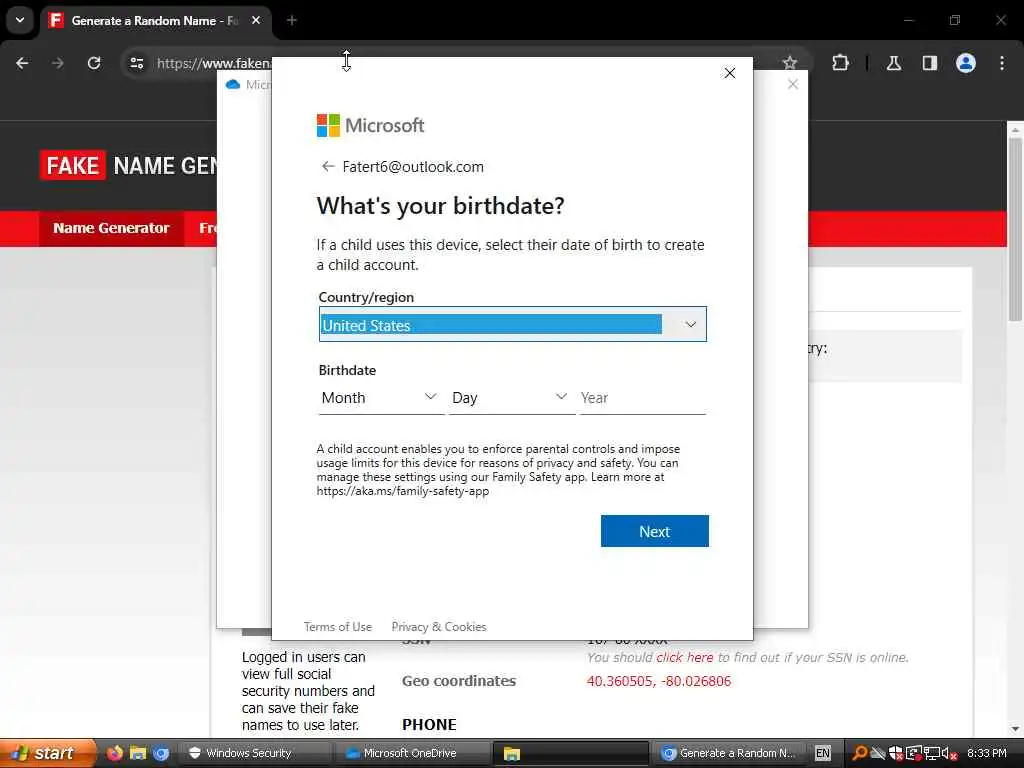Switch to Generate a Random N... taskbar item
Image resolution: width=1024 pixels, height=768 pixels.
pyautogui.click(x=729, y=753)
